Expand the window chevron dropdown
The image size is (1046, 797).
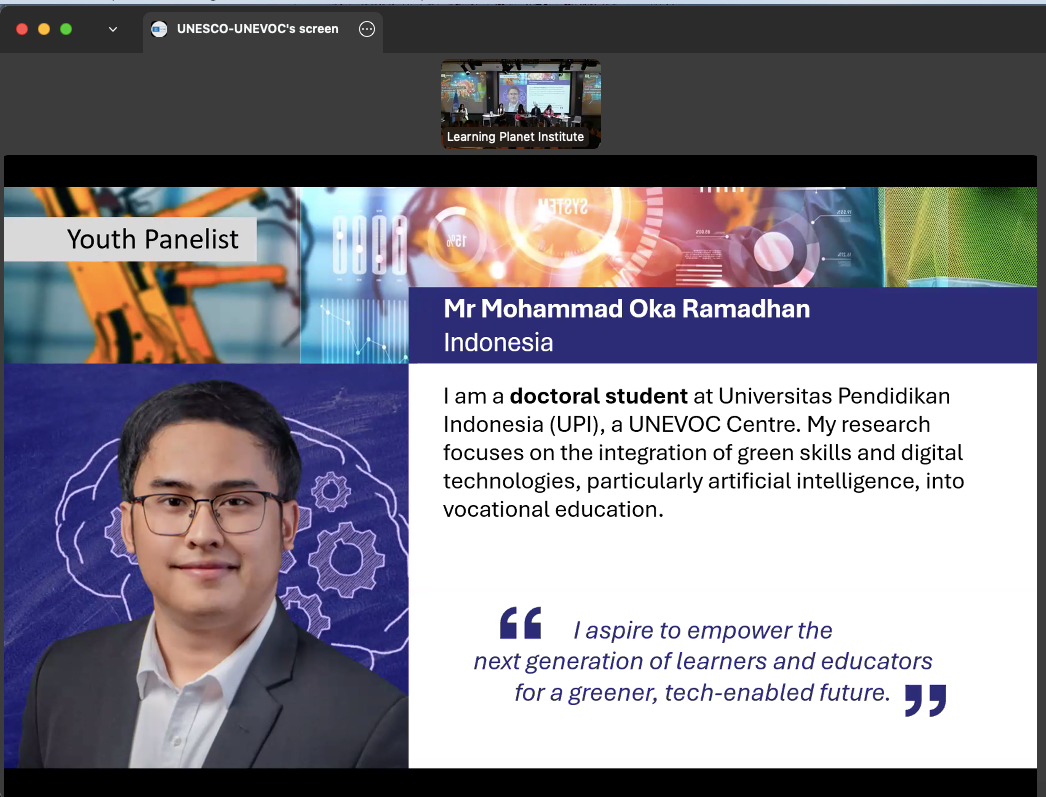(x=113, y=29)
